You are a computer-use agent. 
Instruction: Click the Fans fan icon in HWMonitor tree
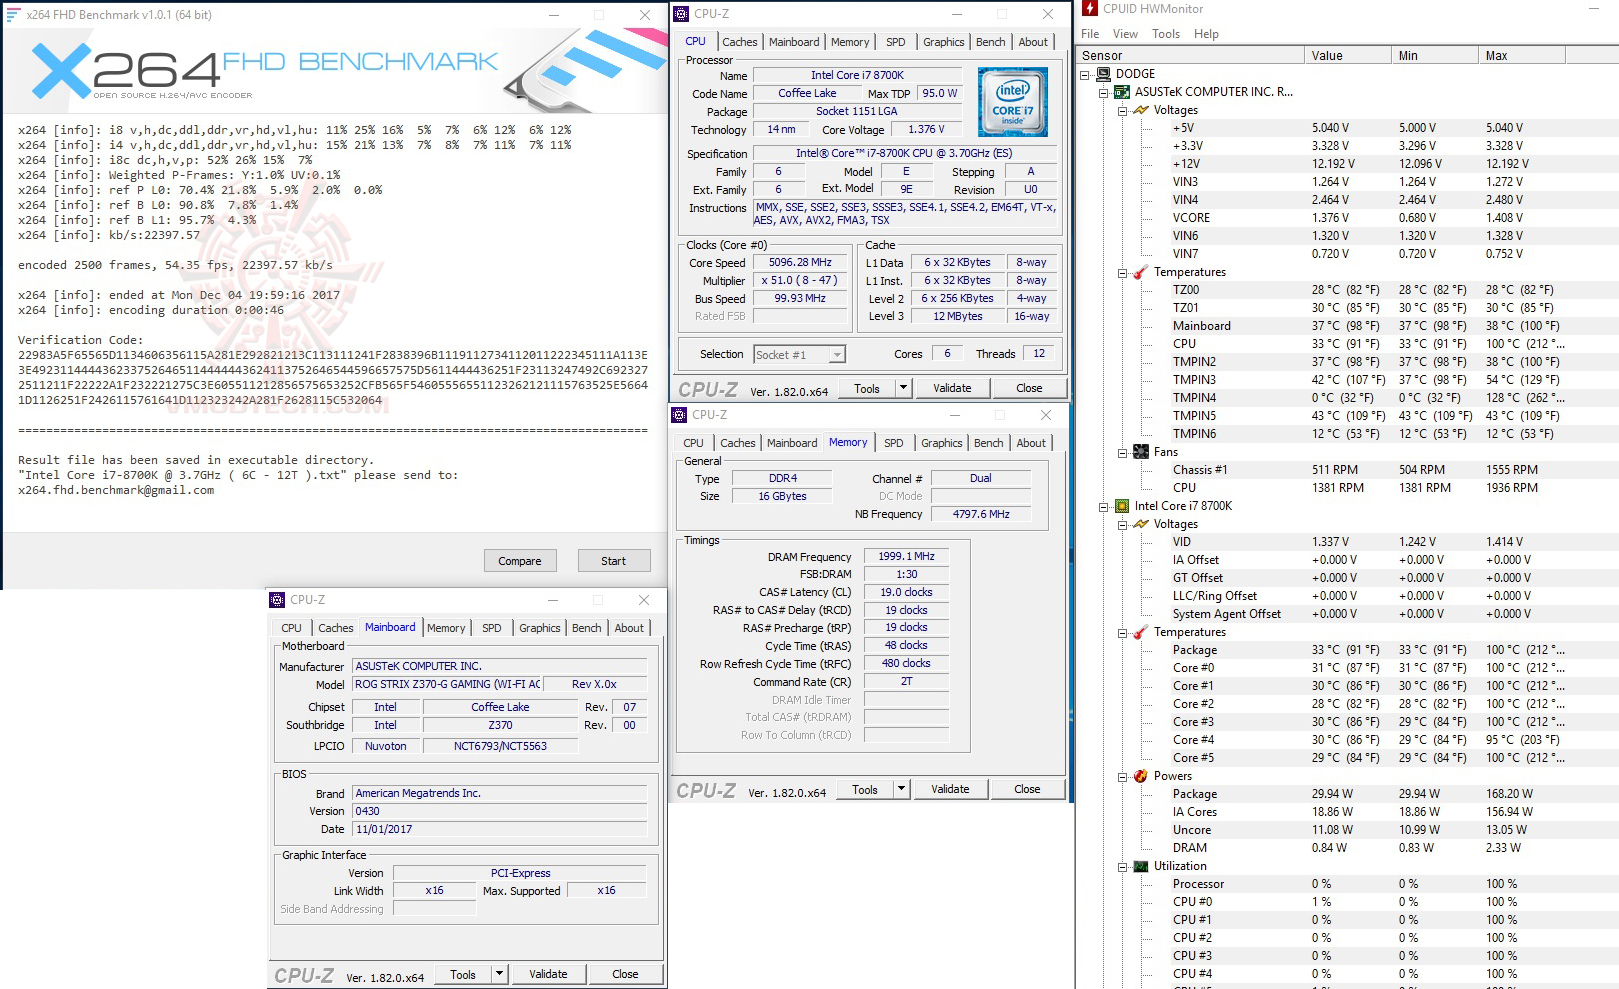point(1140,451)
